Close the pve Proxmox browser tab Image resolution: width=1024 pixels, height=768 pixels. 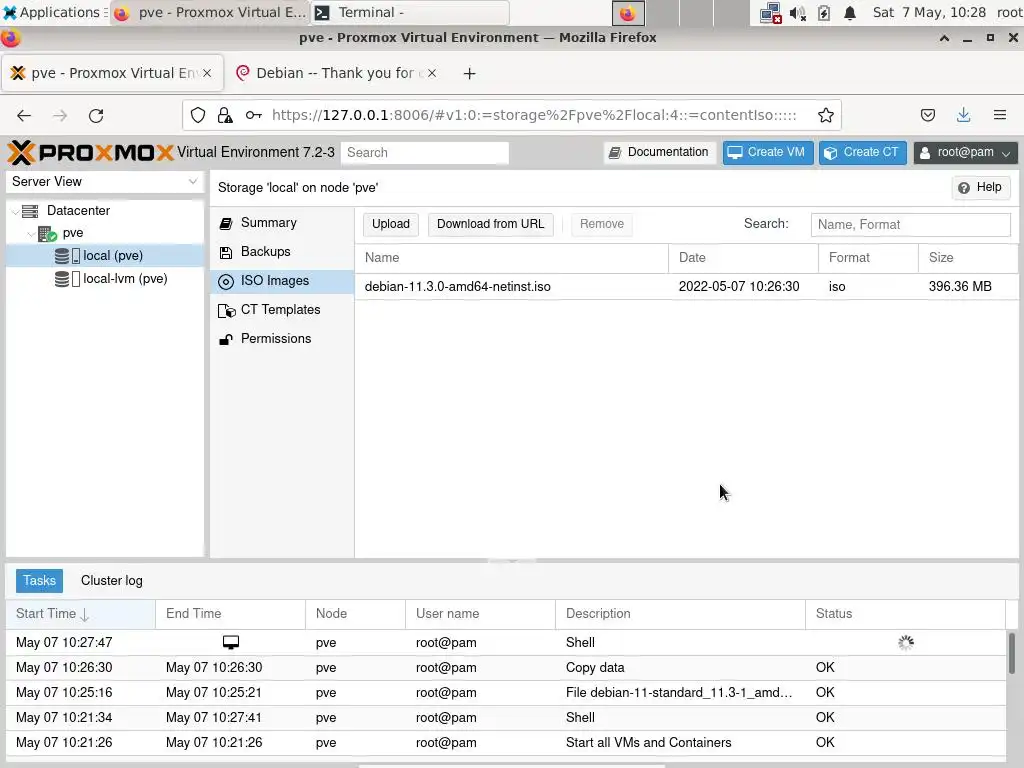click(x=207, y=73)
